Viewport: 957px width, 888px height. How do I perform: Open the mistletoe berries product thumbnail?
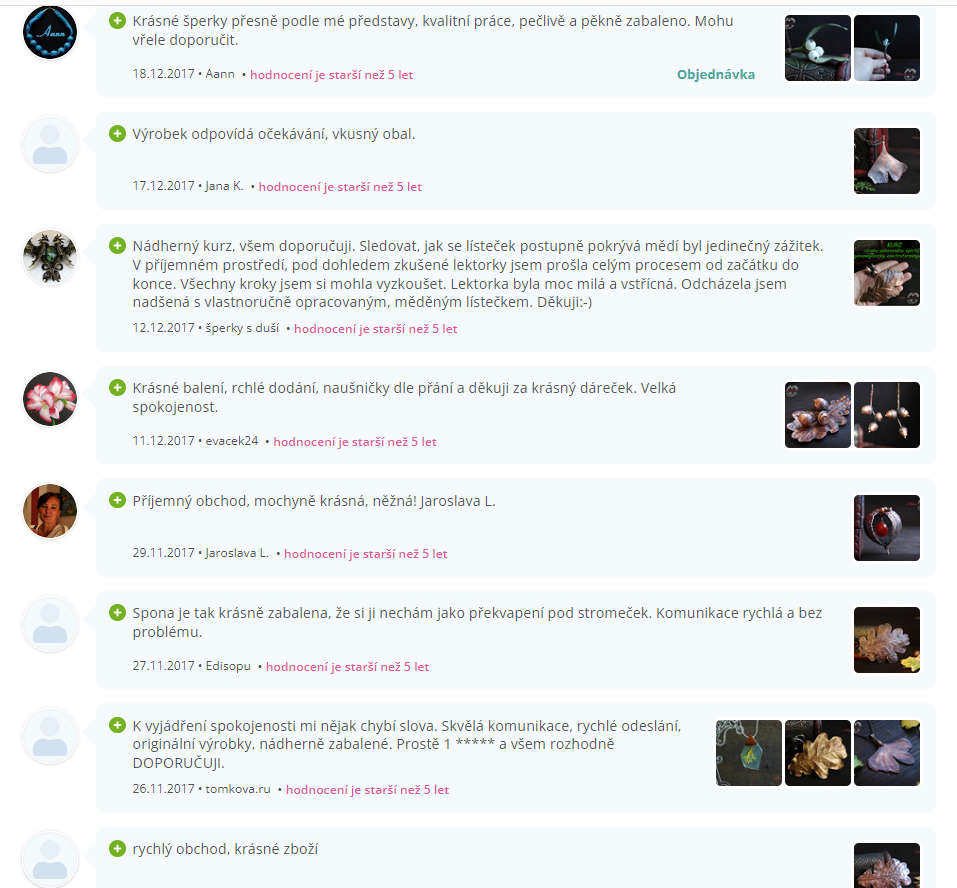(818, 48)
